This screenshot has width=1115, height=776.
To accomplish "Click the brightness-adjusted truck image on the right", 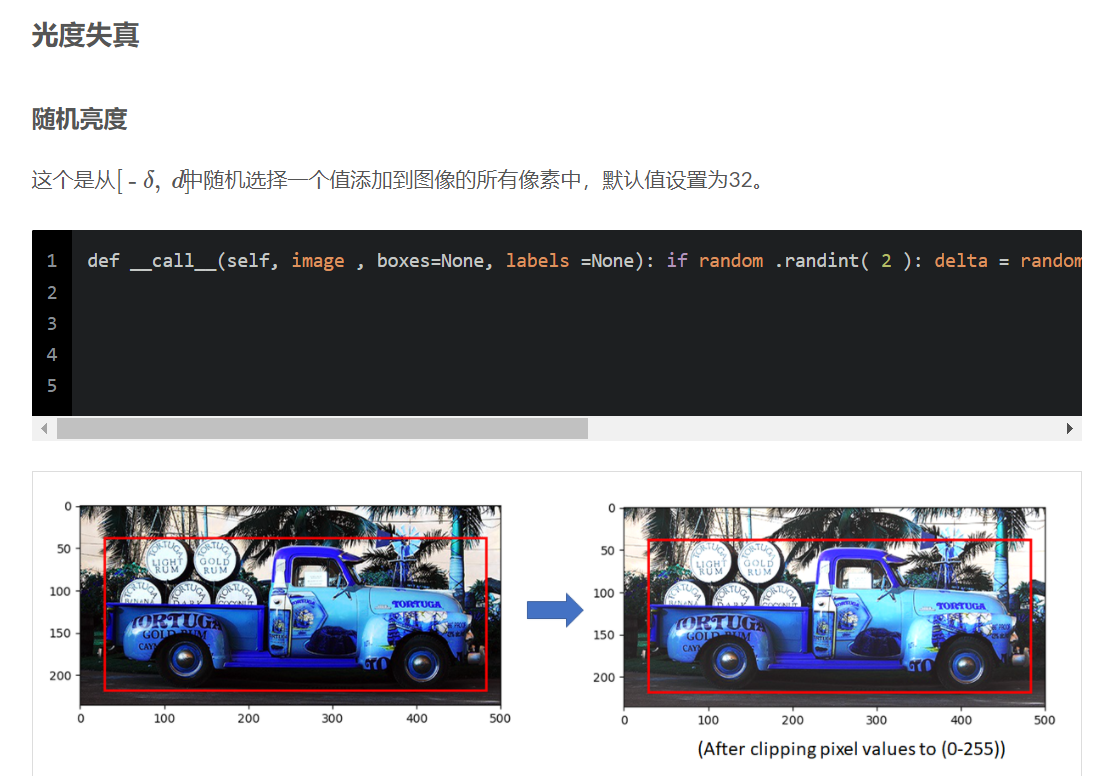I will pyautogui.click(x=834, y=607).
